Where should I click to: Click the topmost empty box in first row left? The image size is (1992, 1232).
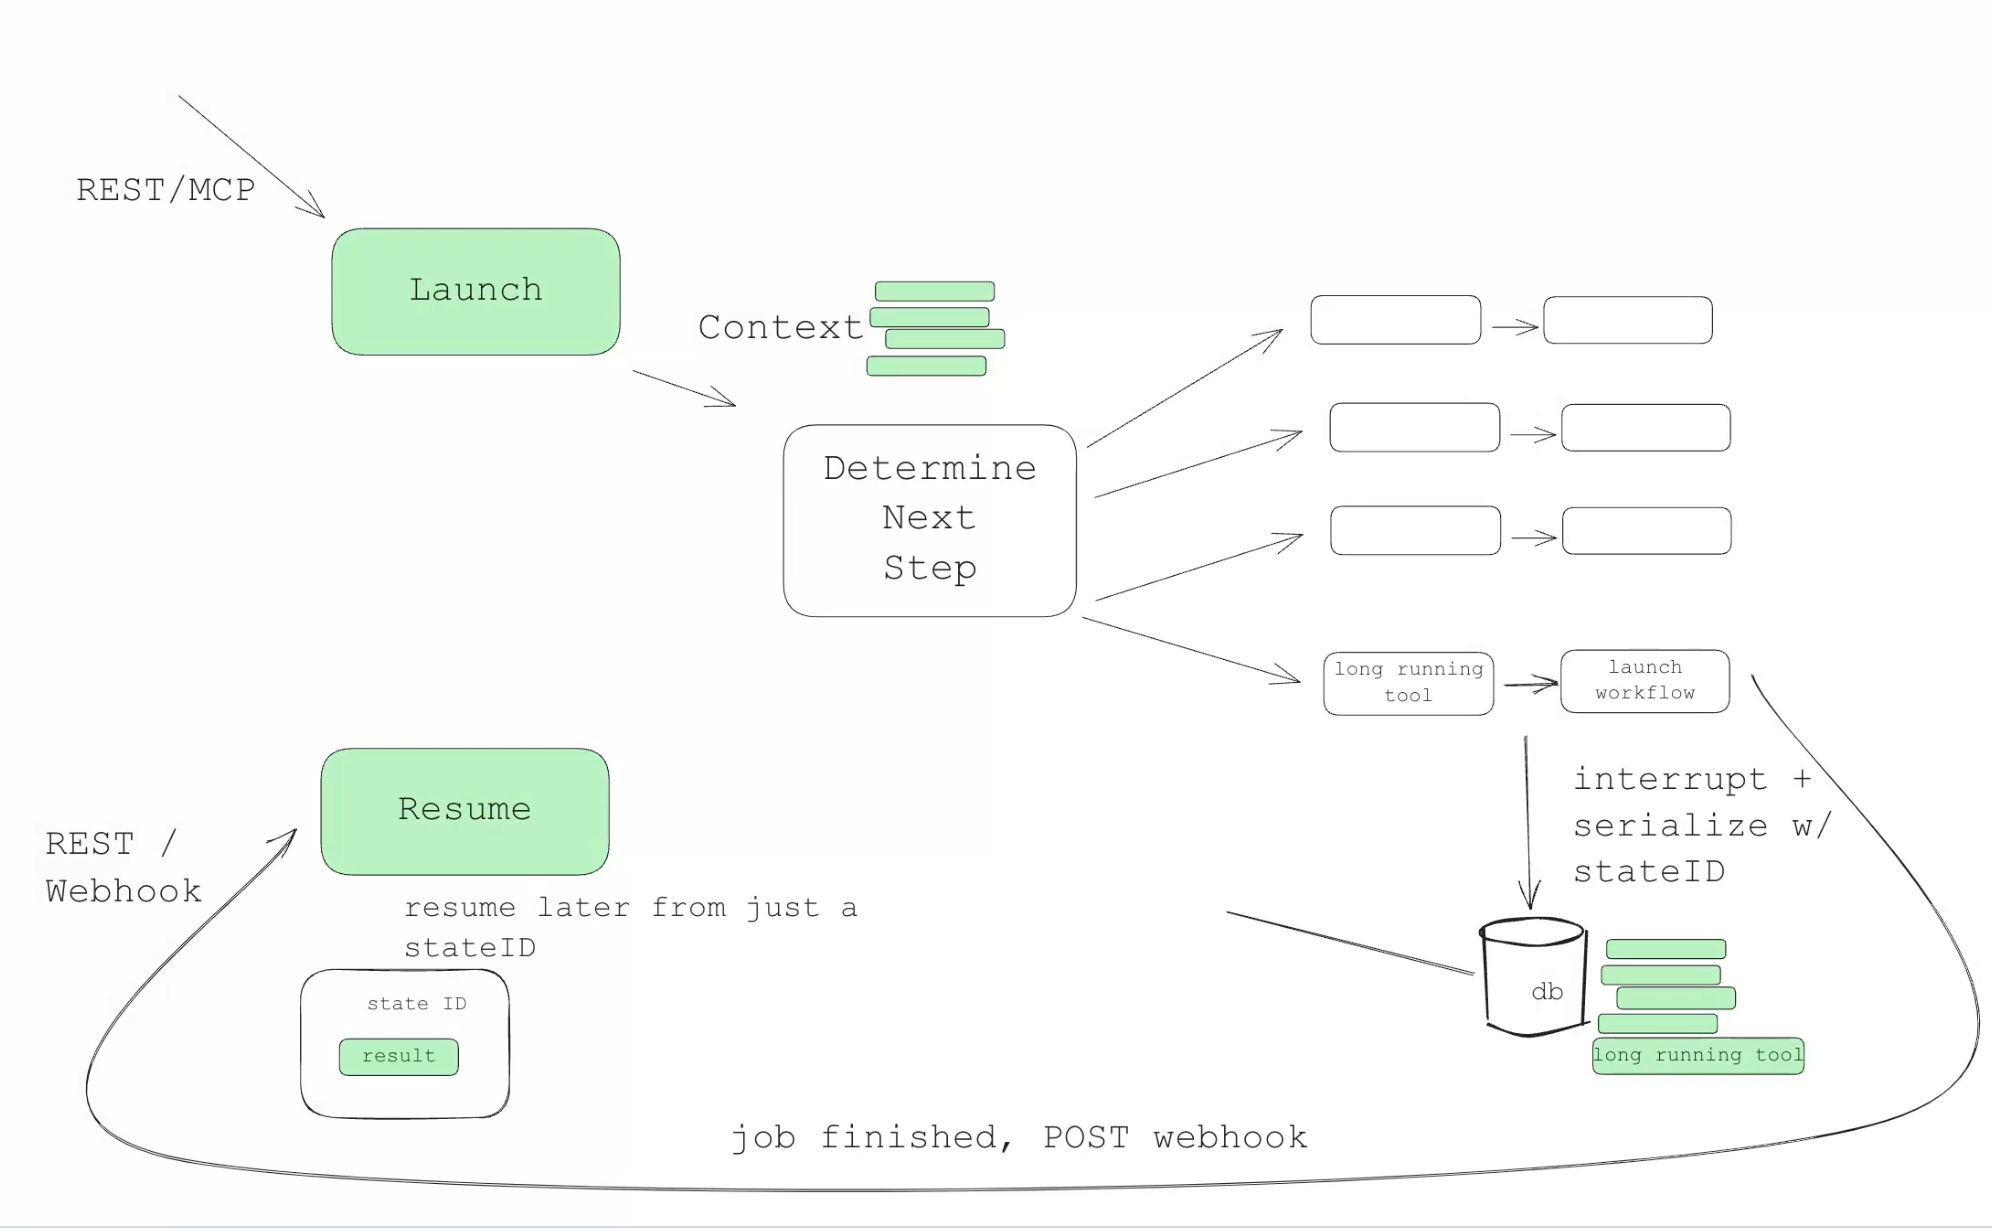(x=1395, y=320)
